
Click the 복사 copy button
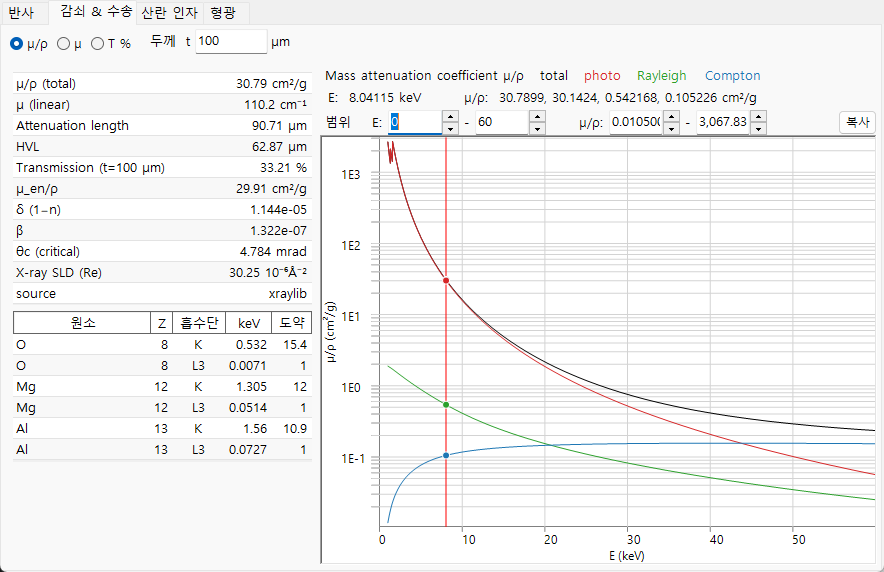point(858,122)
